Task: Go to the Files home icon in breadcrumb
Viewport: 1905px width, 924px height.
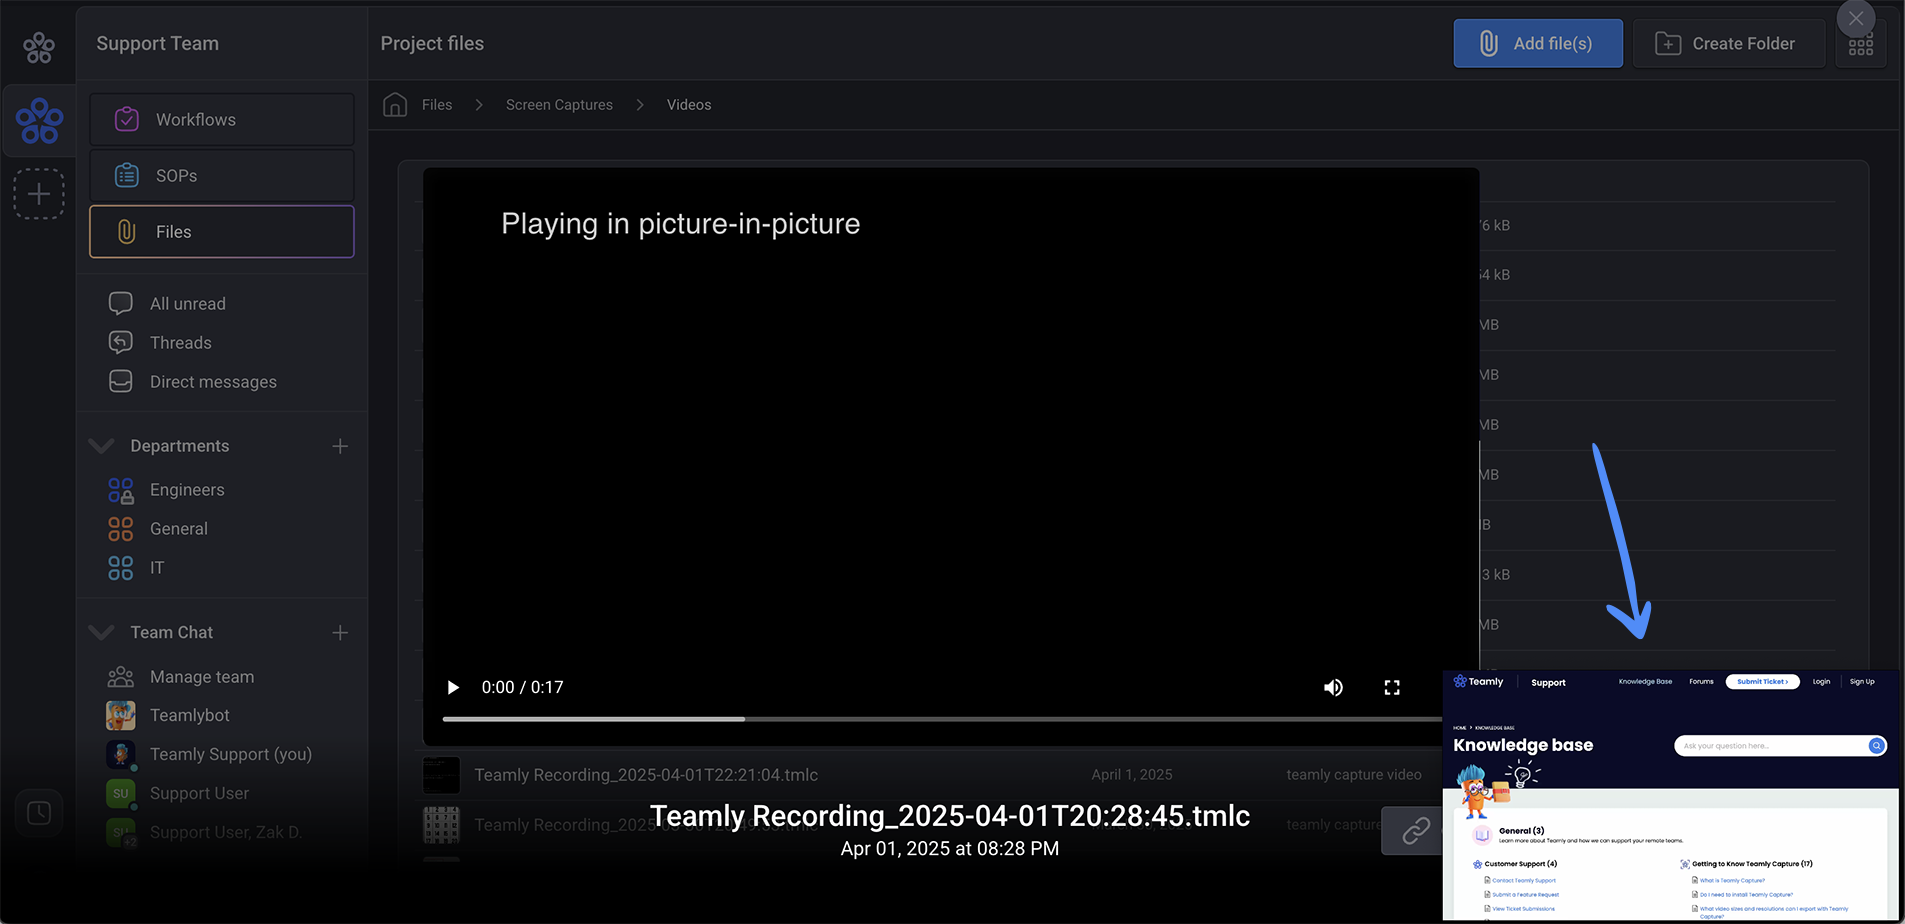Action: [x=395, y=105]
